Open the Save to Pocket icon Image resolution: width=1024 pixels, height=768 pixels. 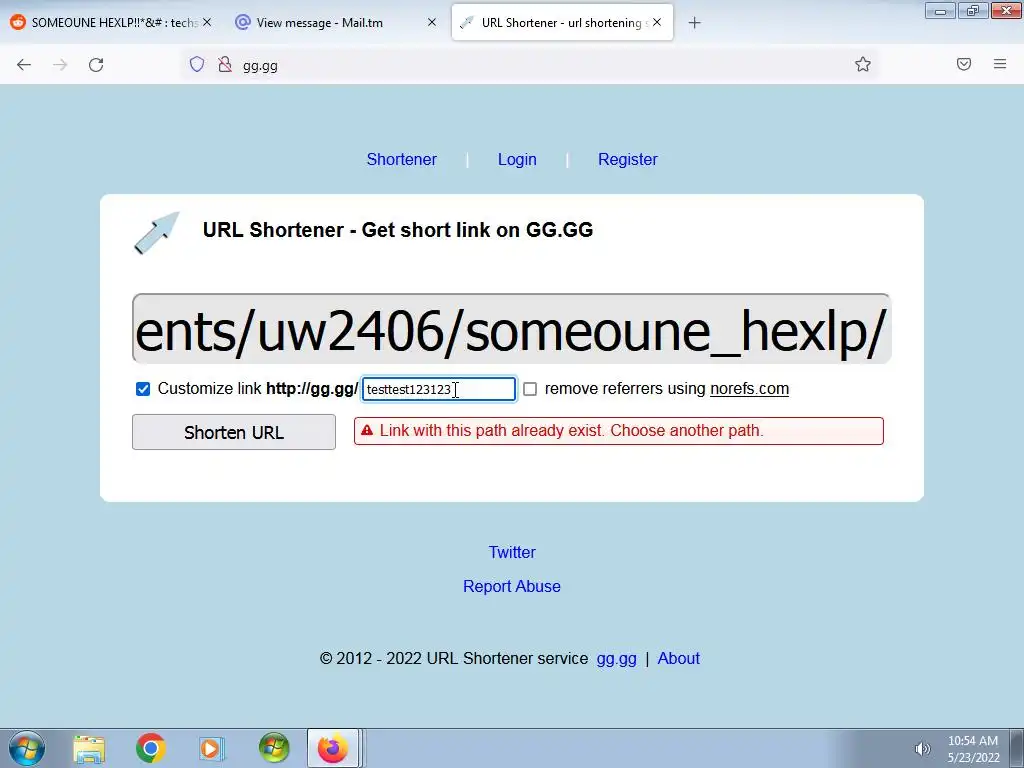tap(964, 64)
